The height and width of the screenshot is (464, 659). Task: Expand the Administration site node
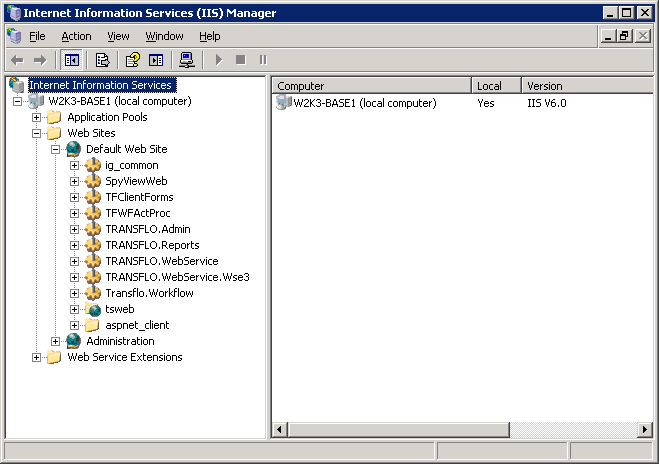55,341
